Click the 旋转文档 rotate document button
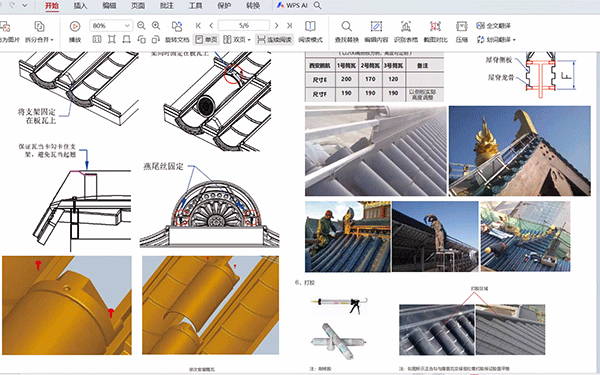This screenshot has height=375, width=600. pyautogui.click(x=177, y=32)
